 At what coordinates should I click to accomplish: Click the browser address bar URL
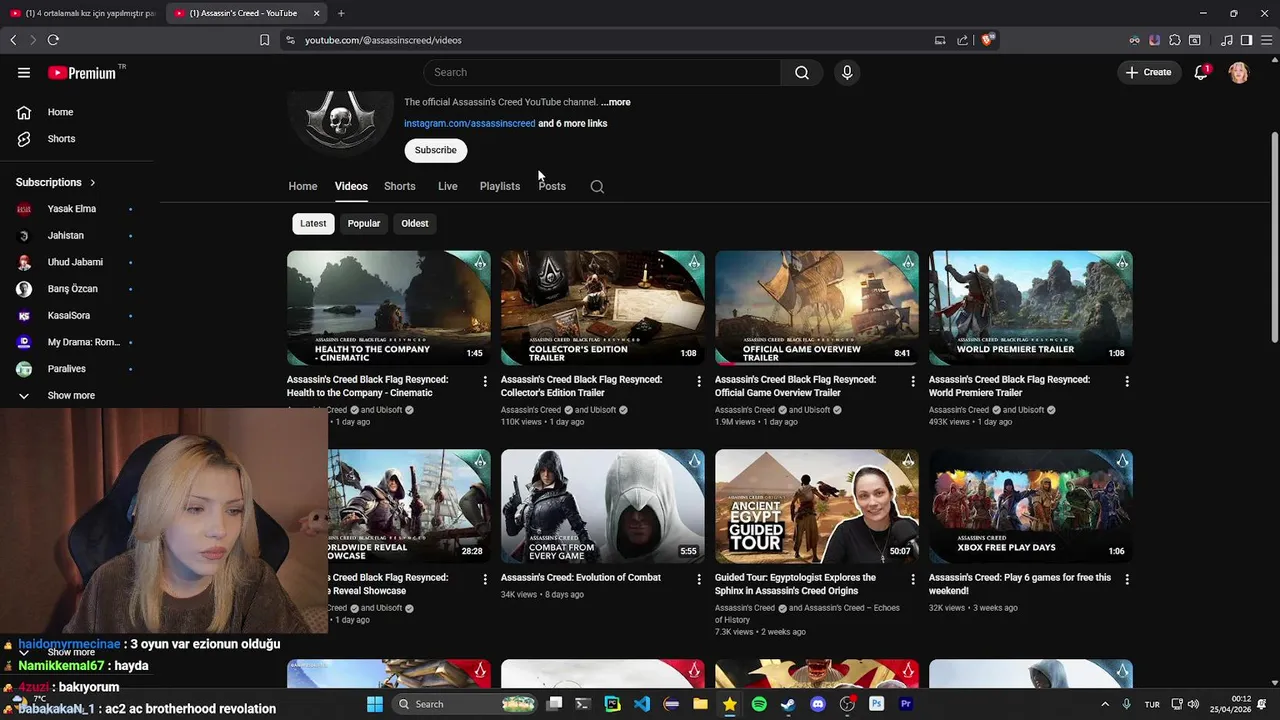point(383,40)
